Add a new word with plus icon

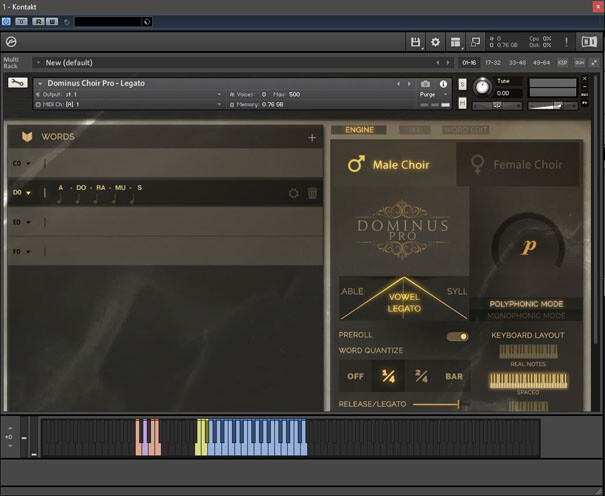[312, 137]
